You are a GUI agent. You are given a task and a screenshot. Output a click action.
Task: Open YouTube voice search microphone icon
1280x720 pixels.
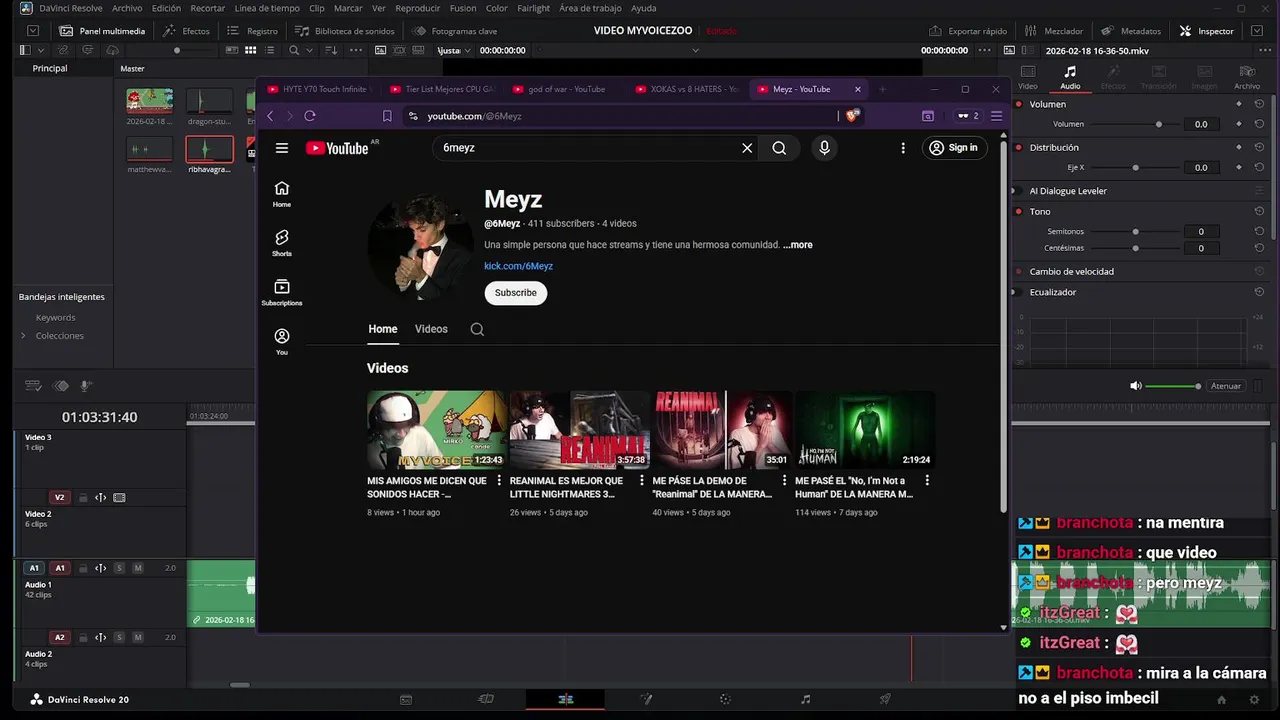pyautogui.click(x=824, y=148)
